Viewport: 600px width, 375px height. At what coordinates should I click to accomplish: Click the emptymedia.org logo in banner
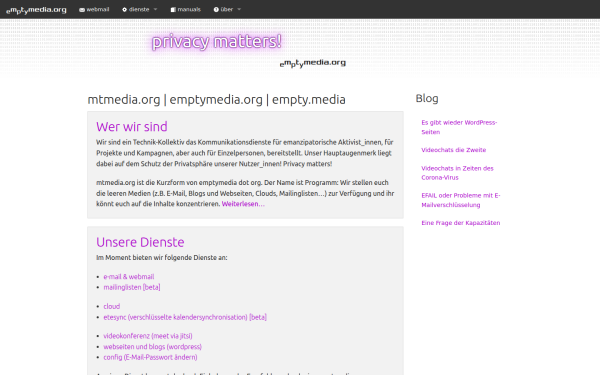coord(313,64)
